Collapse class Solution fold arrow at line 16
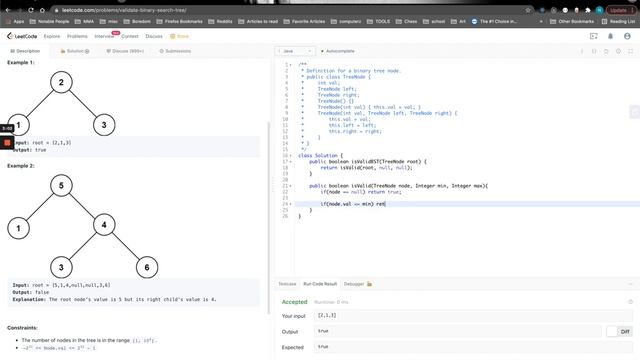 [x=291, y=156]
